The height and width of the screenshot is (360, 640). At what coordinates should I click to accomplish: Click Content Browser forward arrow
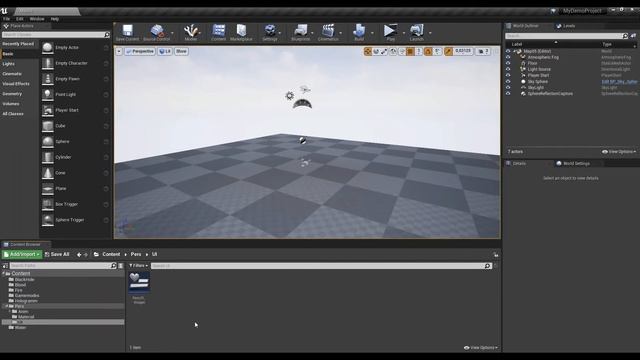coord(86,255)
